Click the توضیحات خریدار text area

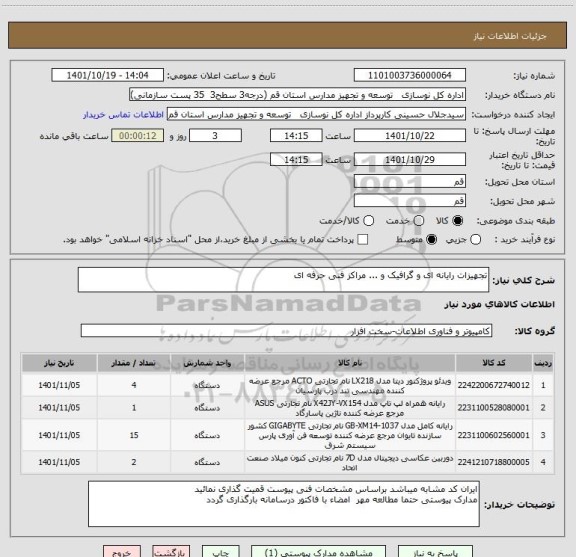pyautogui.click(x=284, y=504)
